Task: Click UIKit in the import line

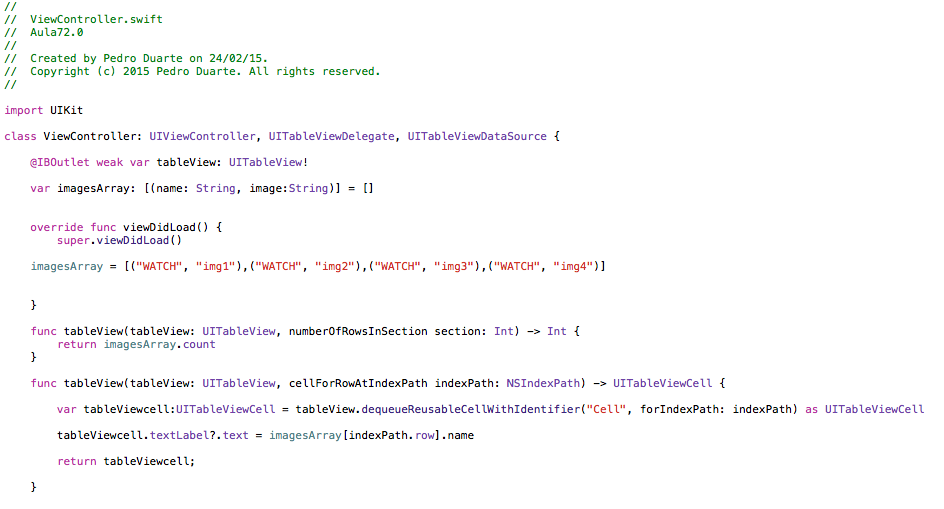Action: [66, 110]
